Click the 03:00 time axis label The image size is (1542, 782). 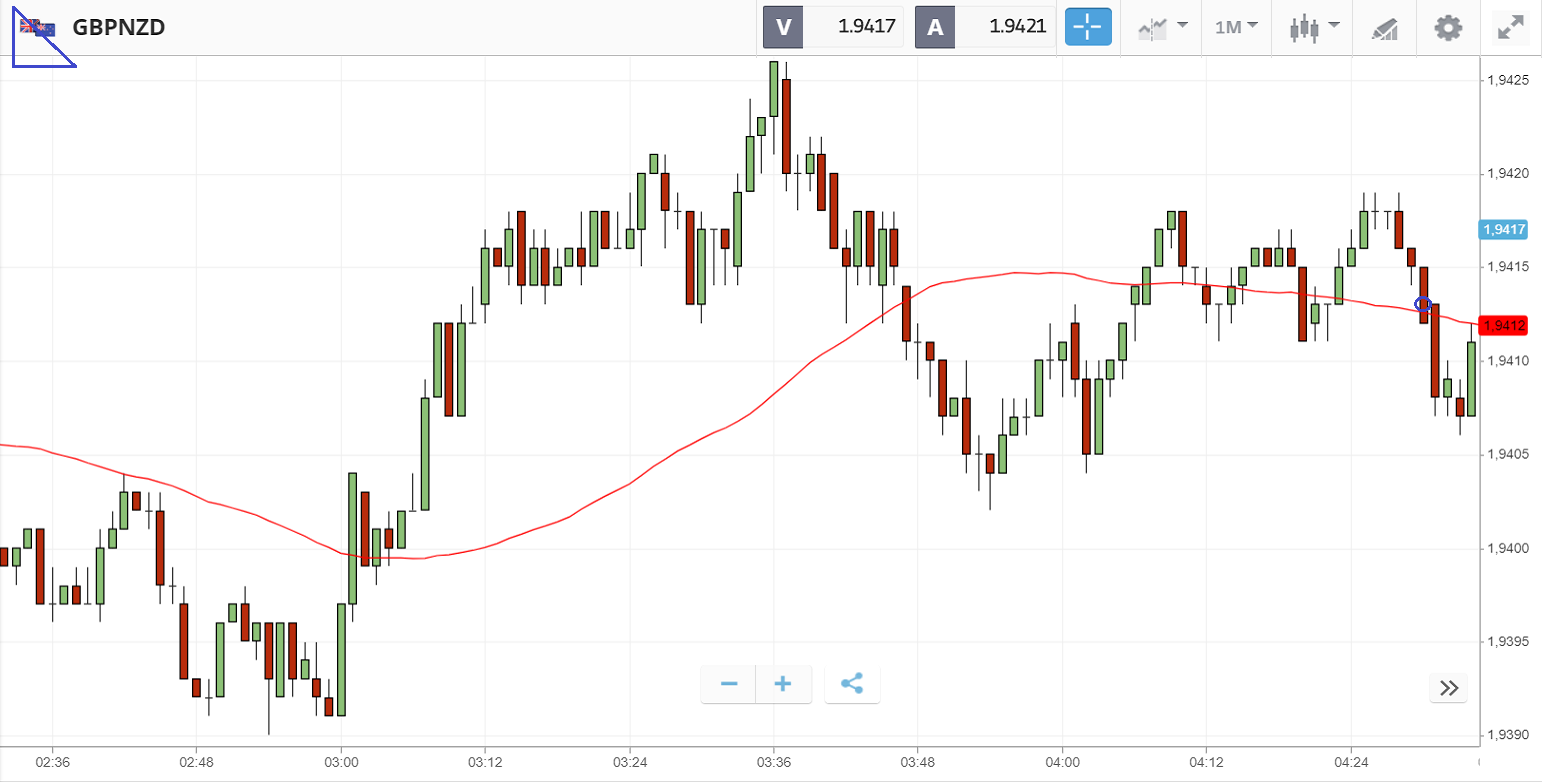(x=341, y=762)
